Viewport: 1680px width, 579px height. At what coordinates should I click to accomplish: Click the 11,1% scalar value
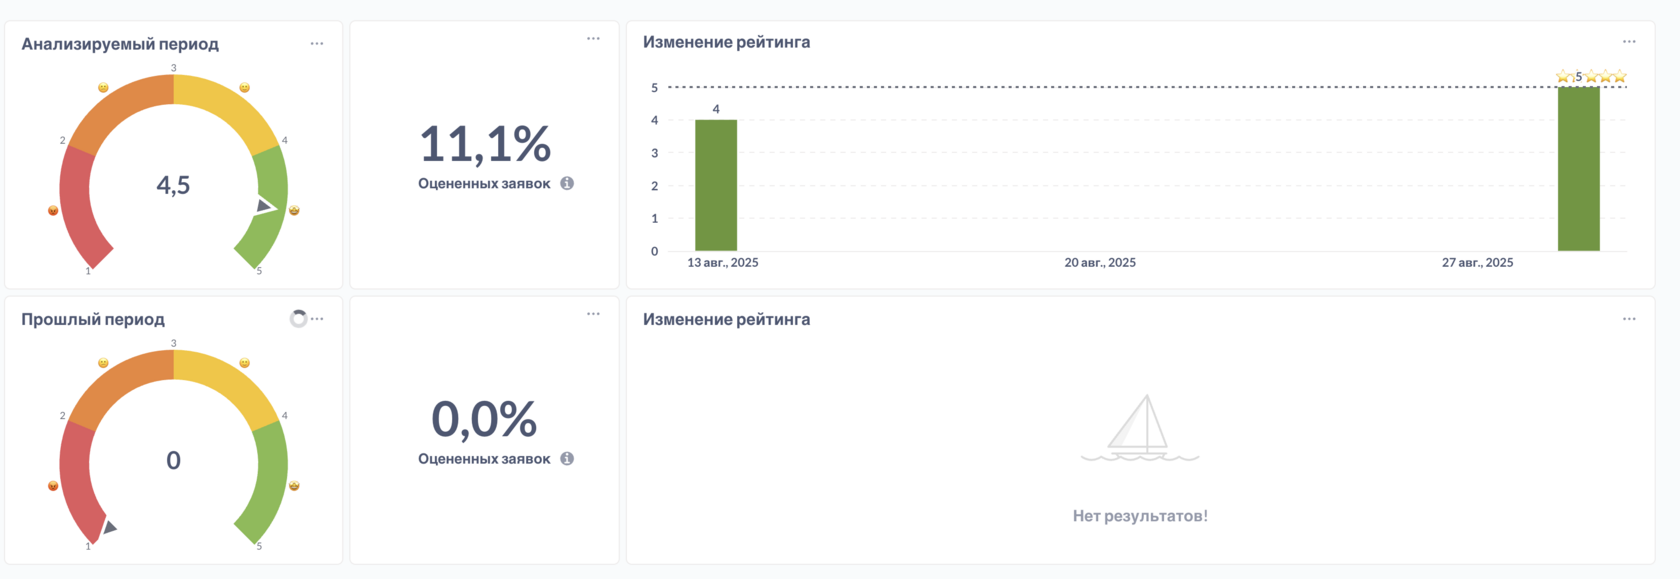[x=485, y=145]
